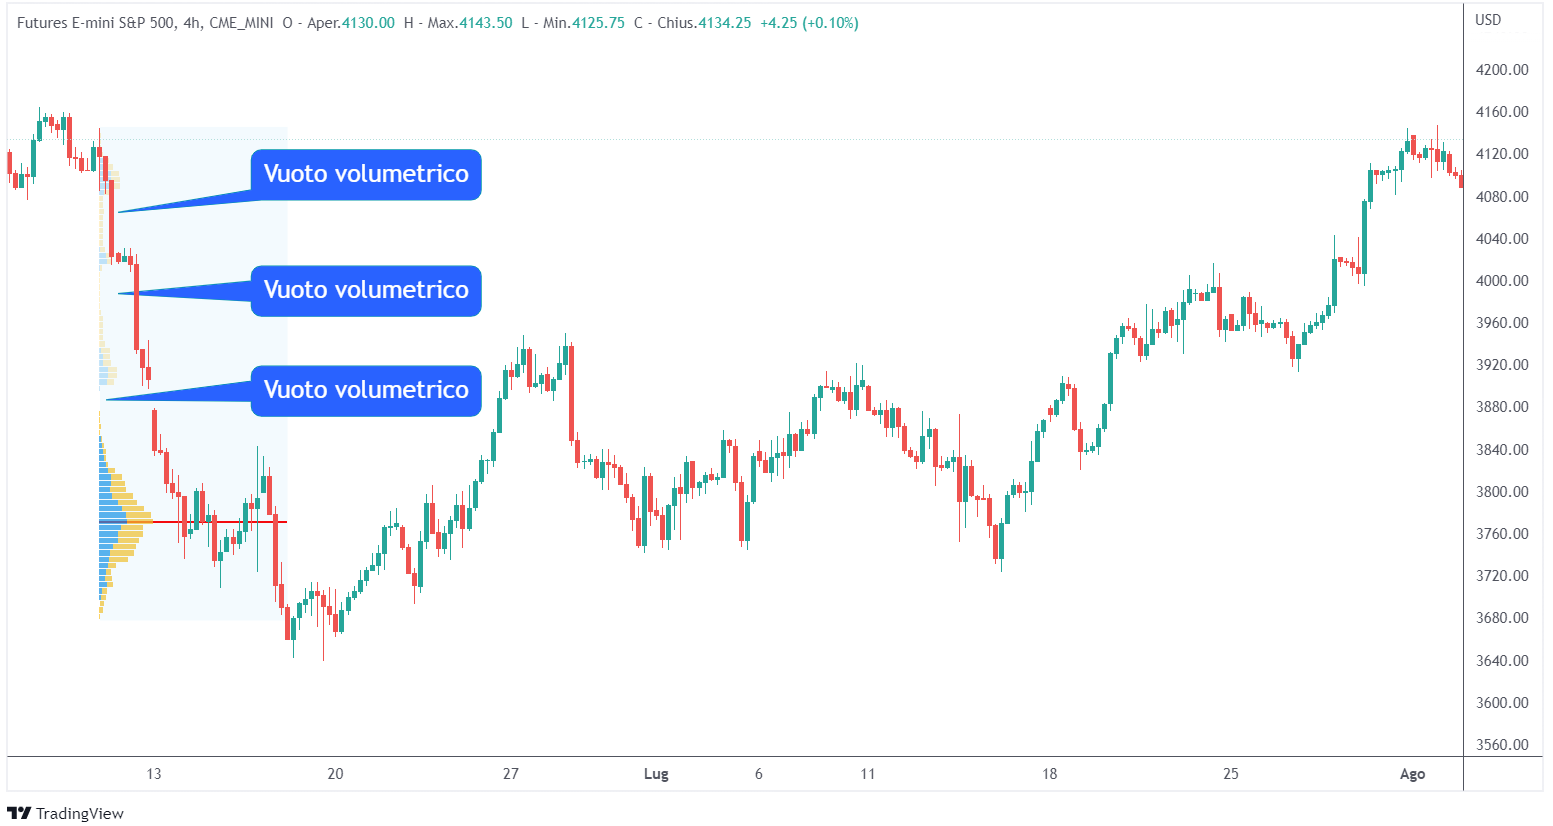The image size is (1553, 826).
Task: Click the Aper. opening price value
Action: [x=368, y=23]
